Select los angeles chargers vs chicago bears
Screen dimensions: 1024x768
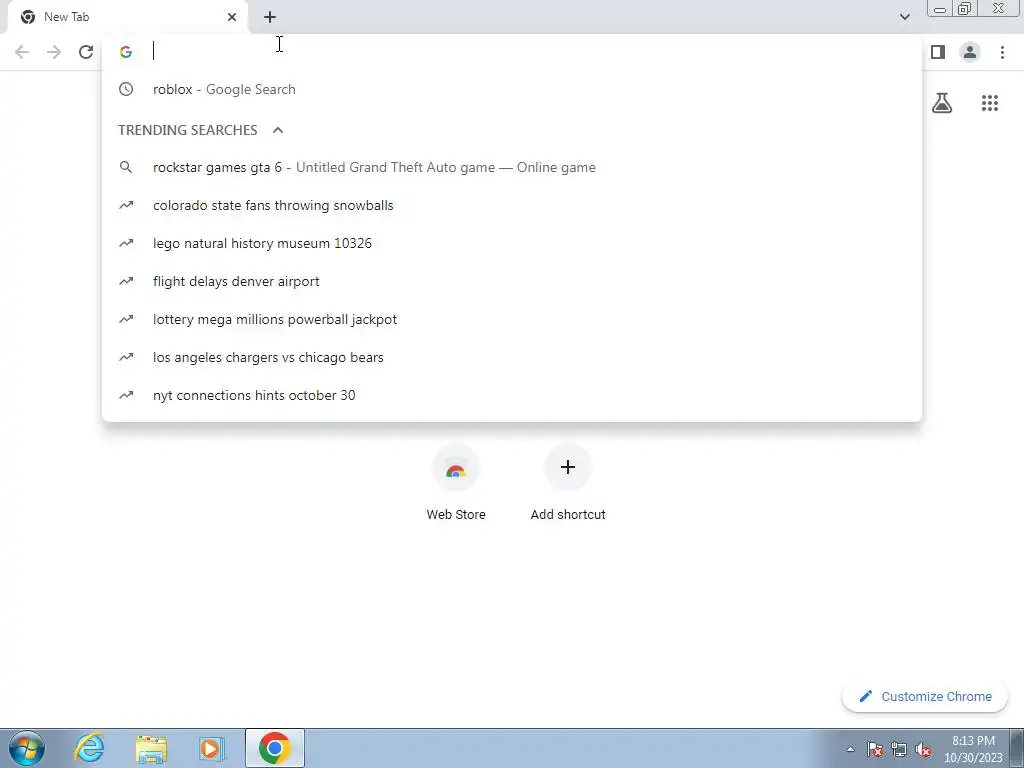pos(512,357)
